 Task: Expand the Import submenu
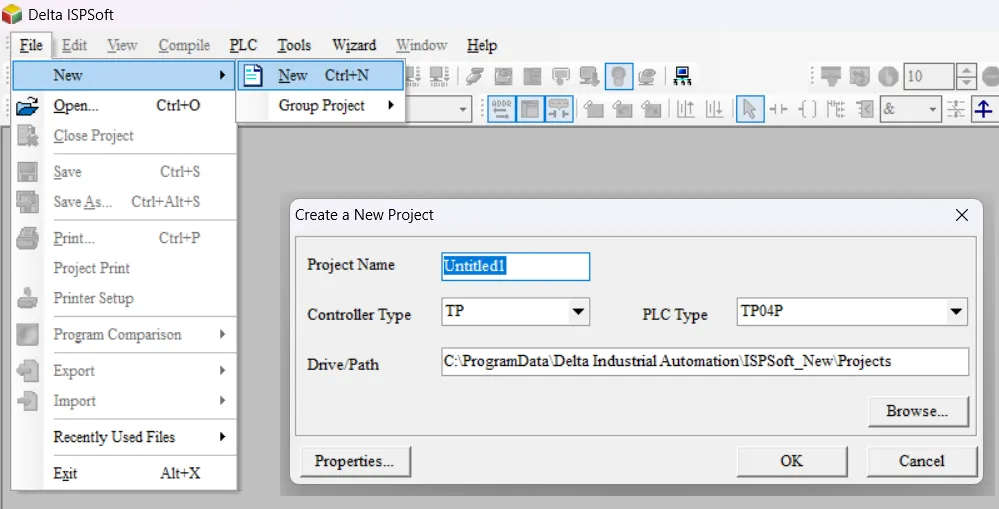coord(124,401)
